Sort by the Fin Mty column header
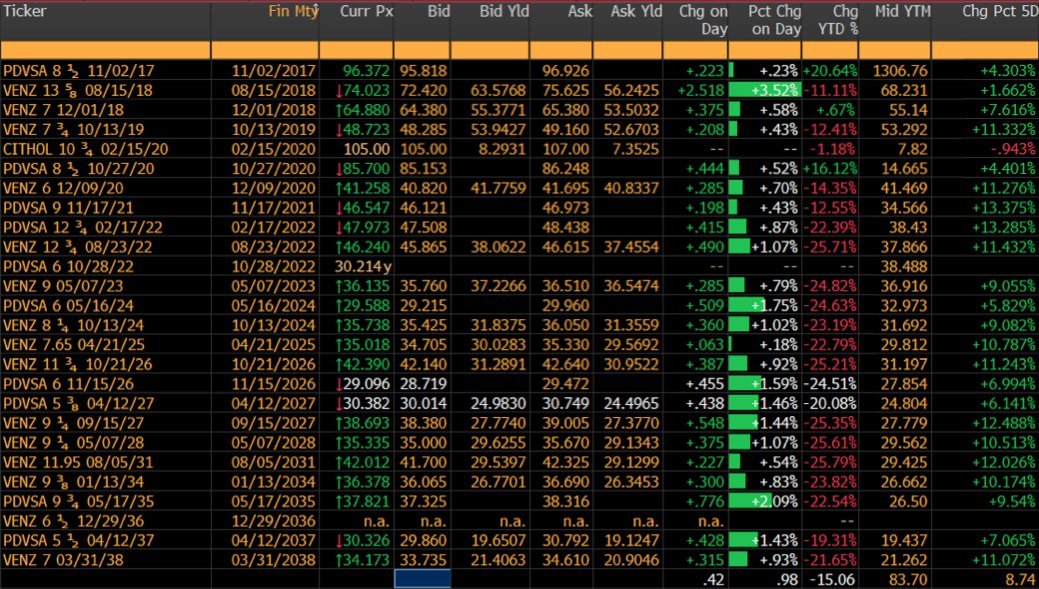Viewport: 1039px width, 589px height. (x=292, y=11)
